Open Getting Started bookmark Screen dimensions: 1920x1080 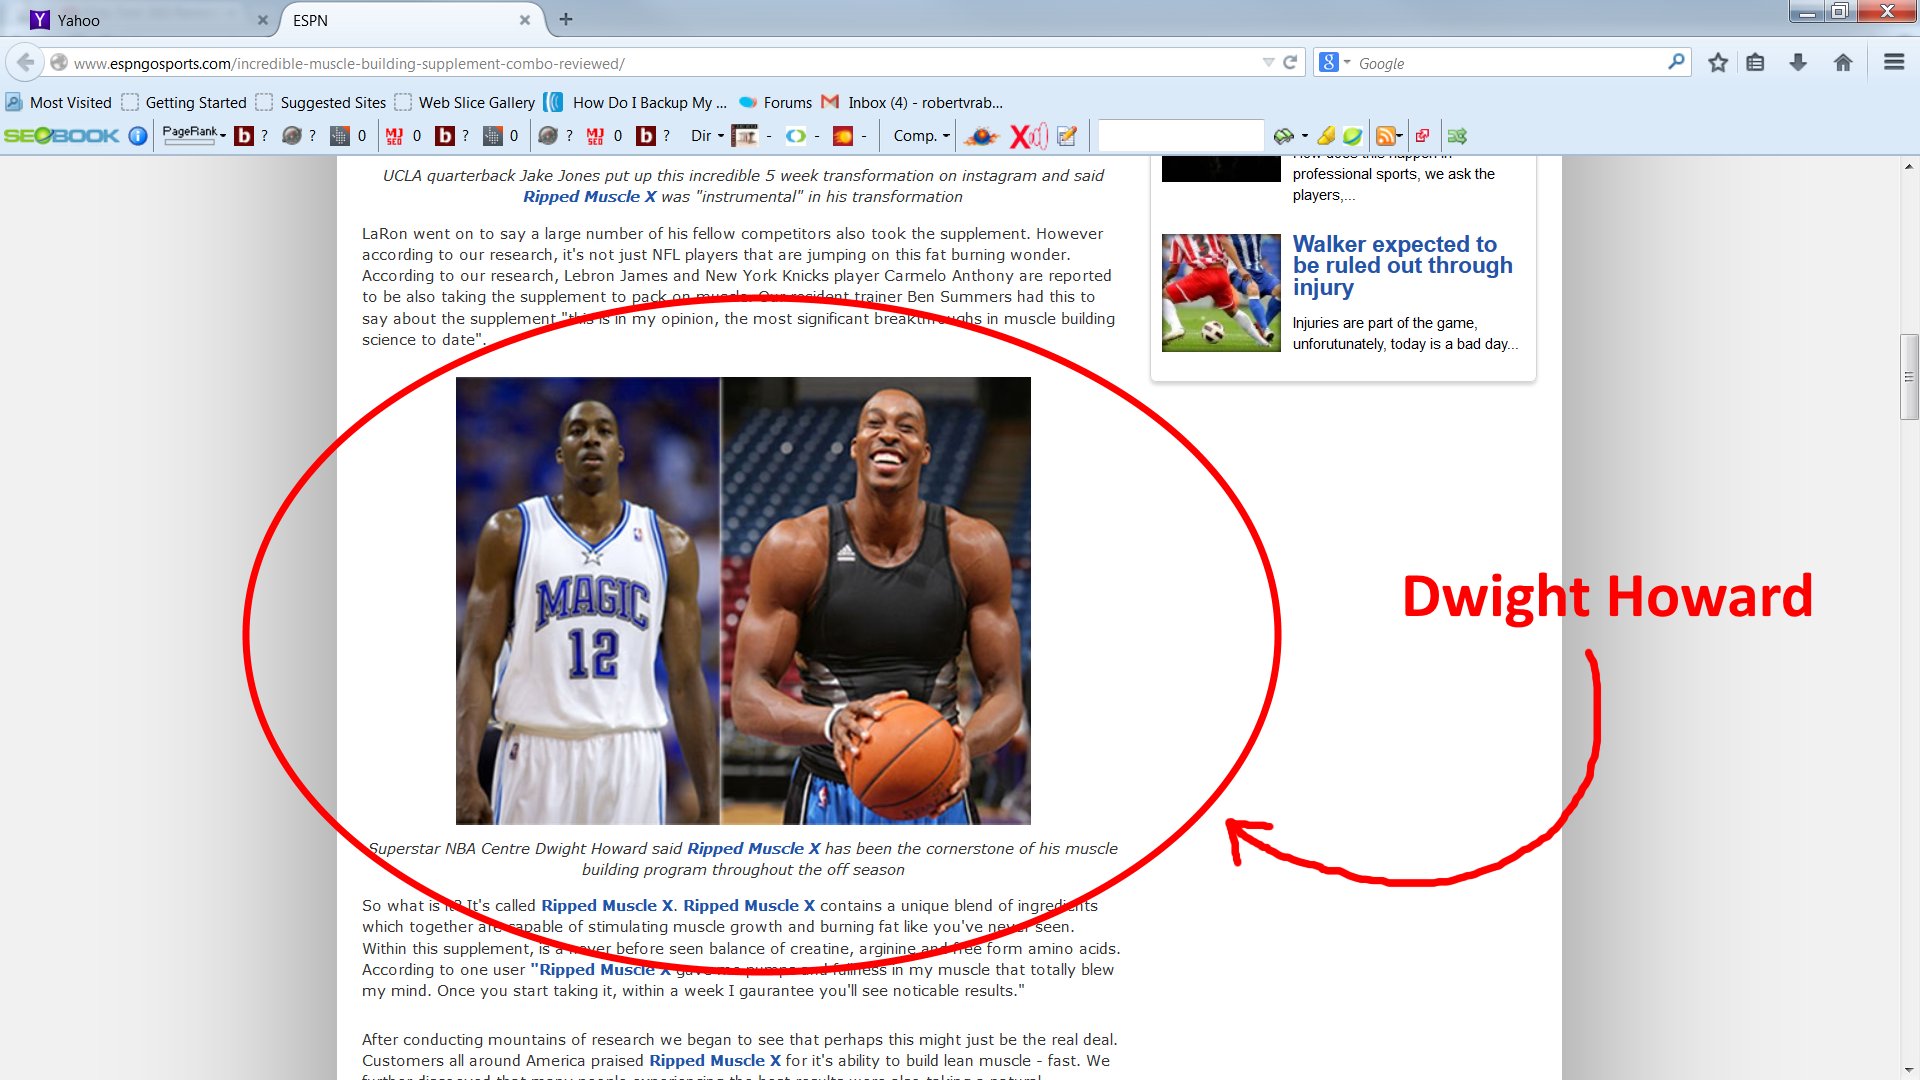pyautogui.click(x=184, y=102)
